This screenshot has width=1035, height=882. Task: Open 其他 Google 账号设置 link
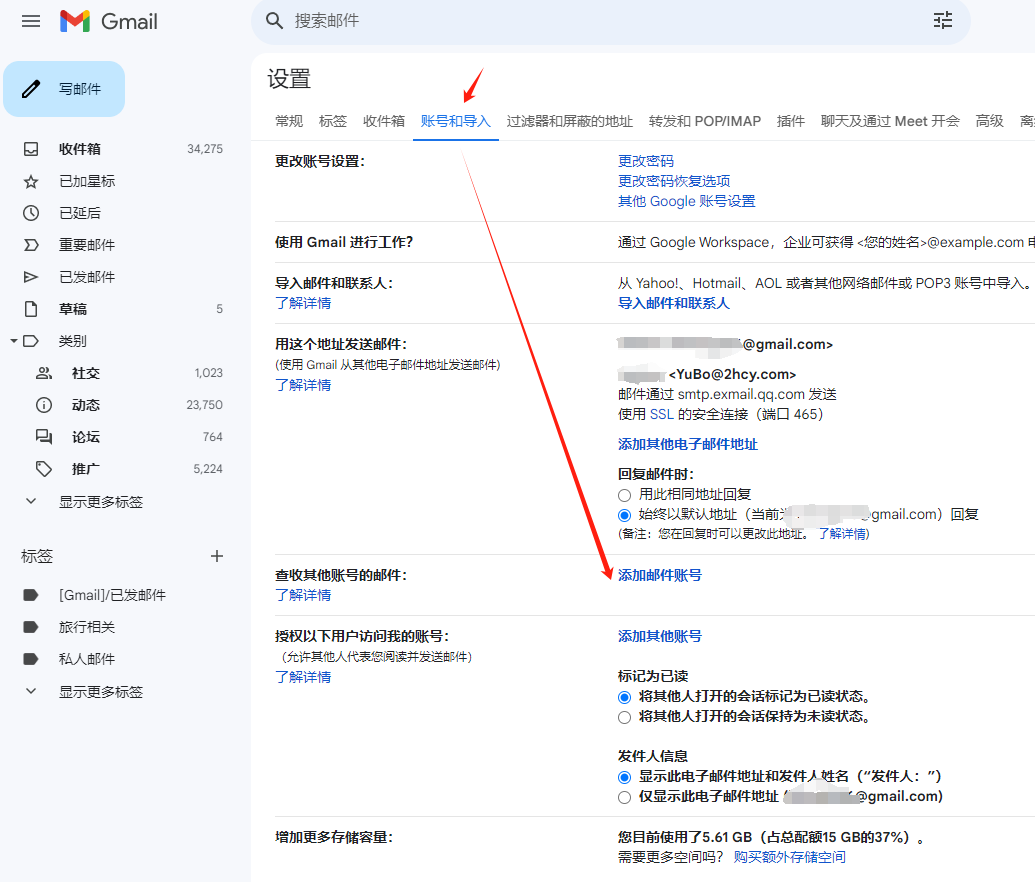pyautogui.click(x=686, y=201)
